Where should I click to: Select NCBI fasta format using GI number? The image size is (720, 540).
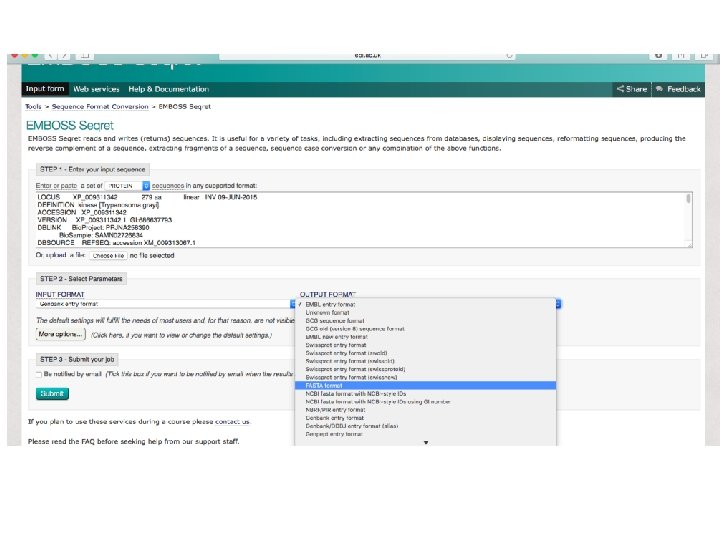[x=425, y=402]
